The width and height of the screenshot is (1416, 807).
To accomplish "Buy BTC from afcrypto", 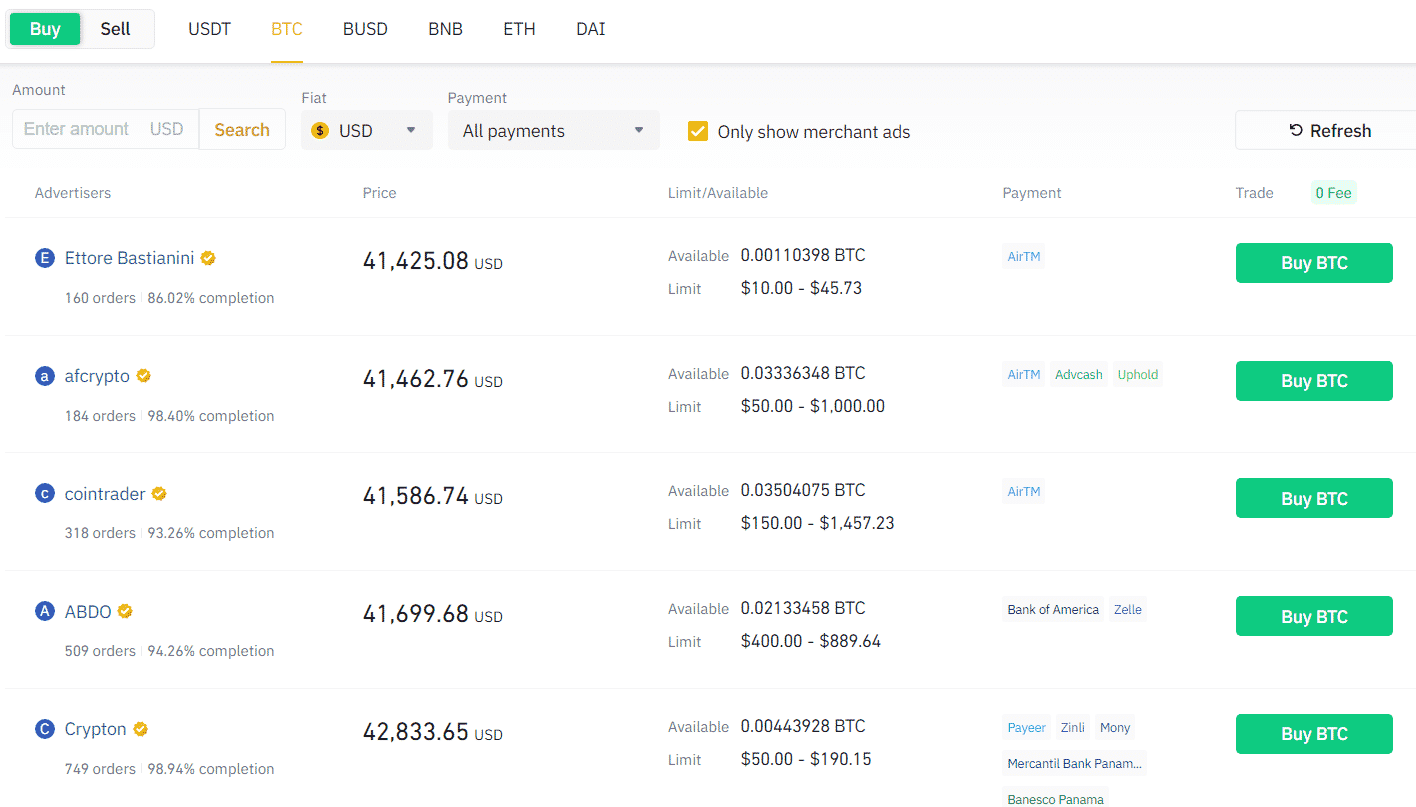I will 1314,381.
